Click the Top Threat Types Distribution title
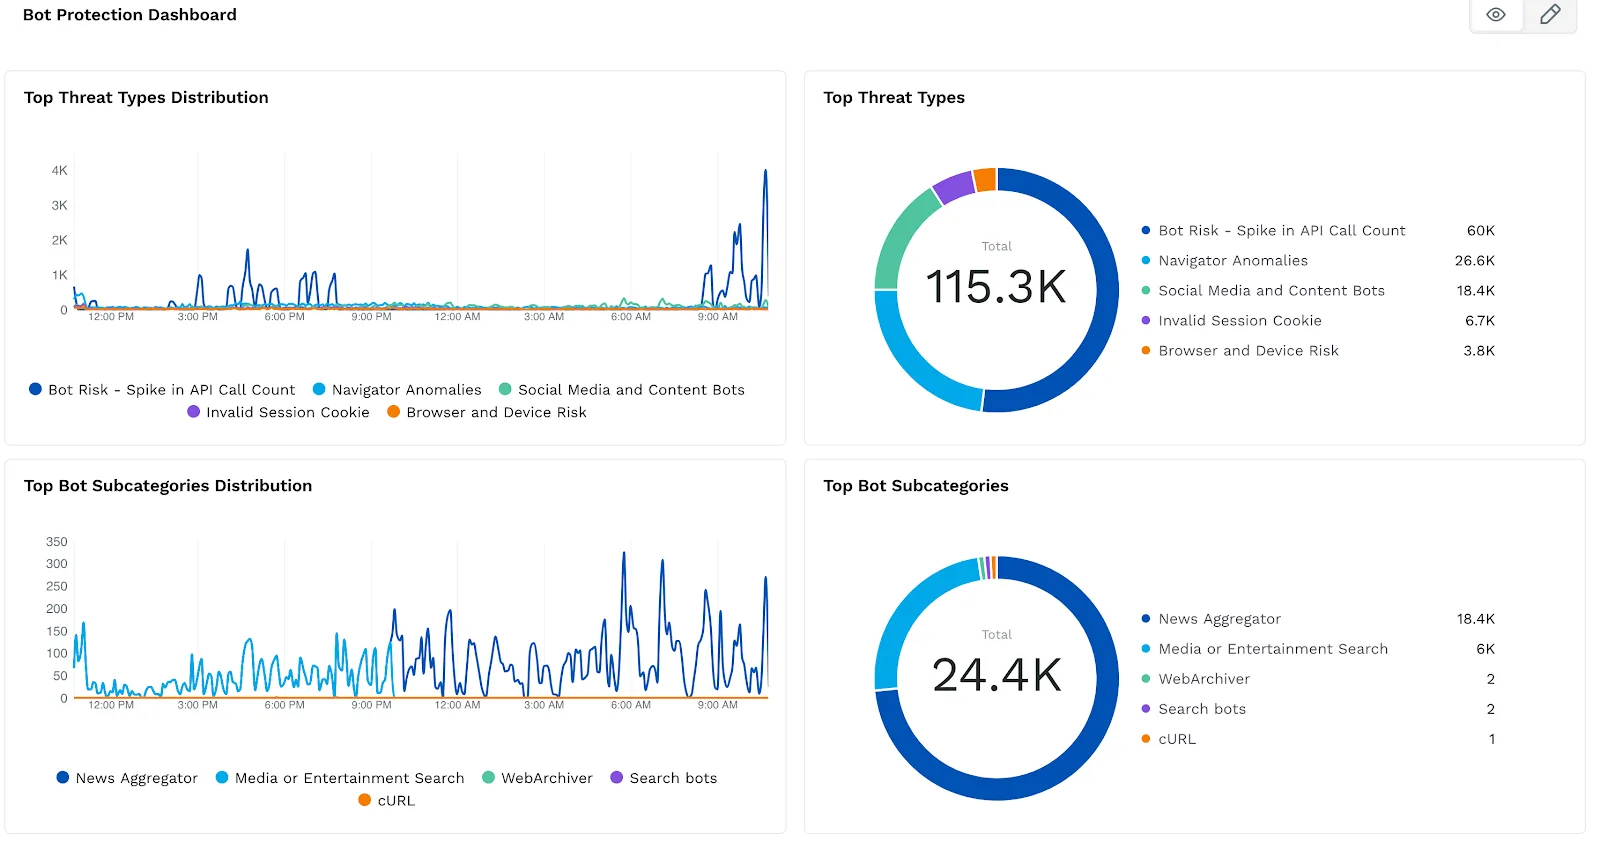1600x841 pixels. point(146,97)
